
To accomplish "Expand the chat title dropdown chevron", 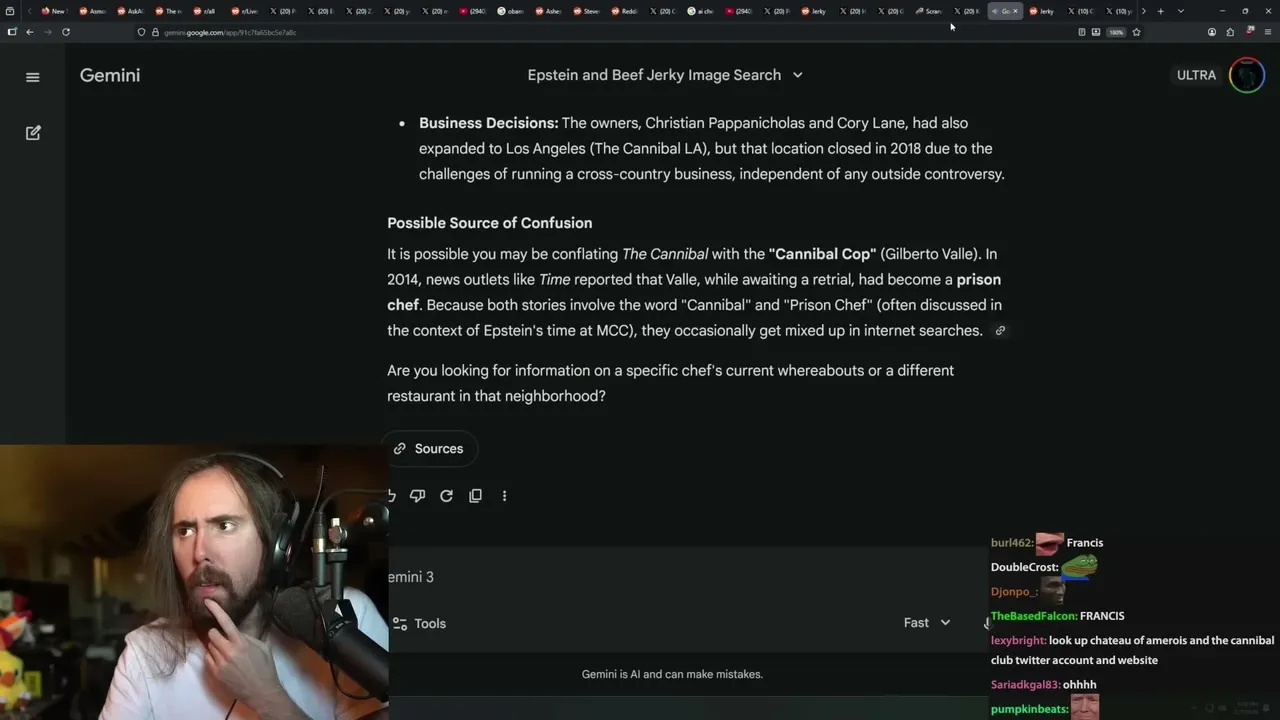I will [797, 75].
